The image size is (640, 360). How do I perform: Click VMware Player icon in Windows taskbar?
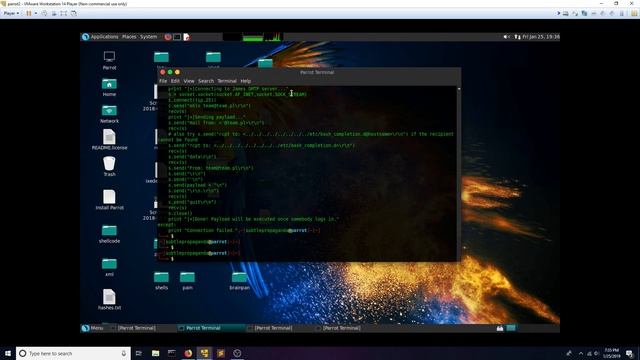pyautogui.click(x=204, y=353)
